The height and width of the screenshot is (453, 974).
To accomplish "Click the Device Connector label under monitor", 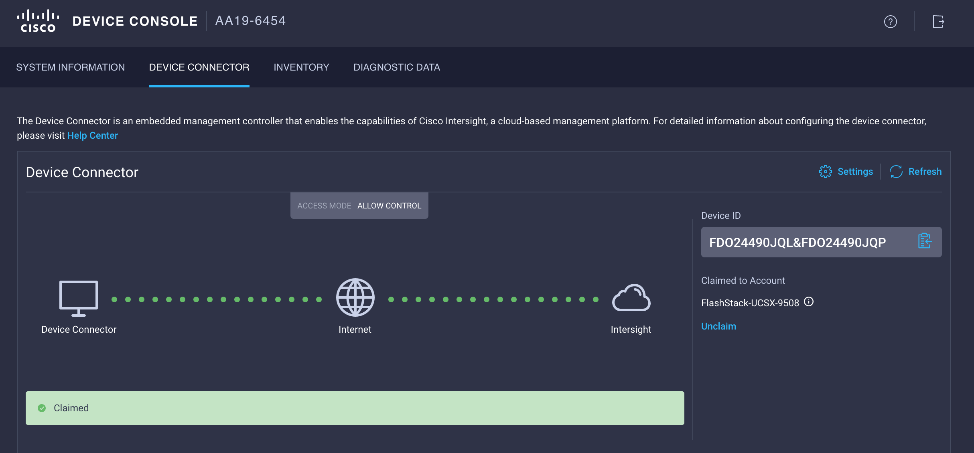I will tap(79, 330).
